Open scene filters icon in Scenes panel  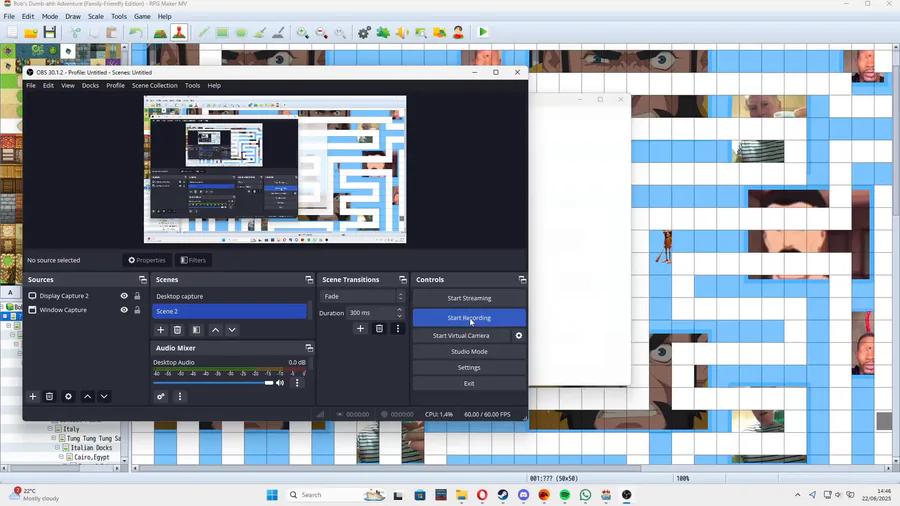[196, 330]
